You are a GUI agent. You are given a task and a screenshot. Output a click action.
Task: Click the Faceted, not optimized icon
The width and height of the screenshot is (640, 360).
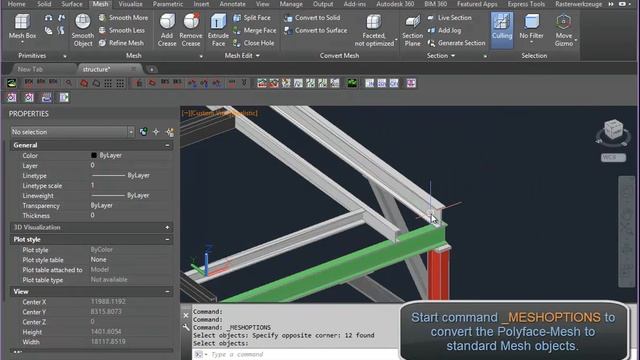click(x=374, y=22)
